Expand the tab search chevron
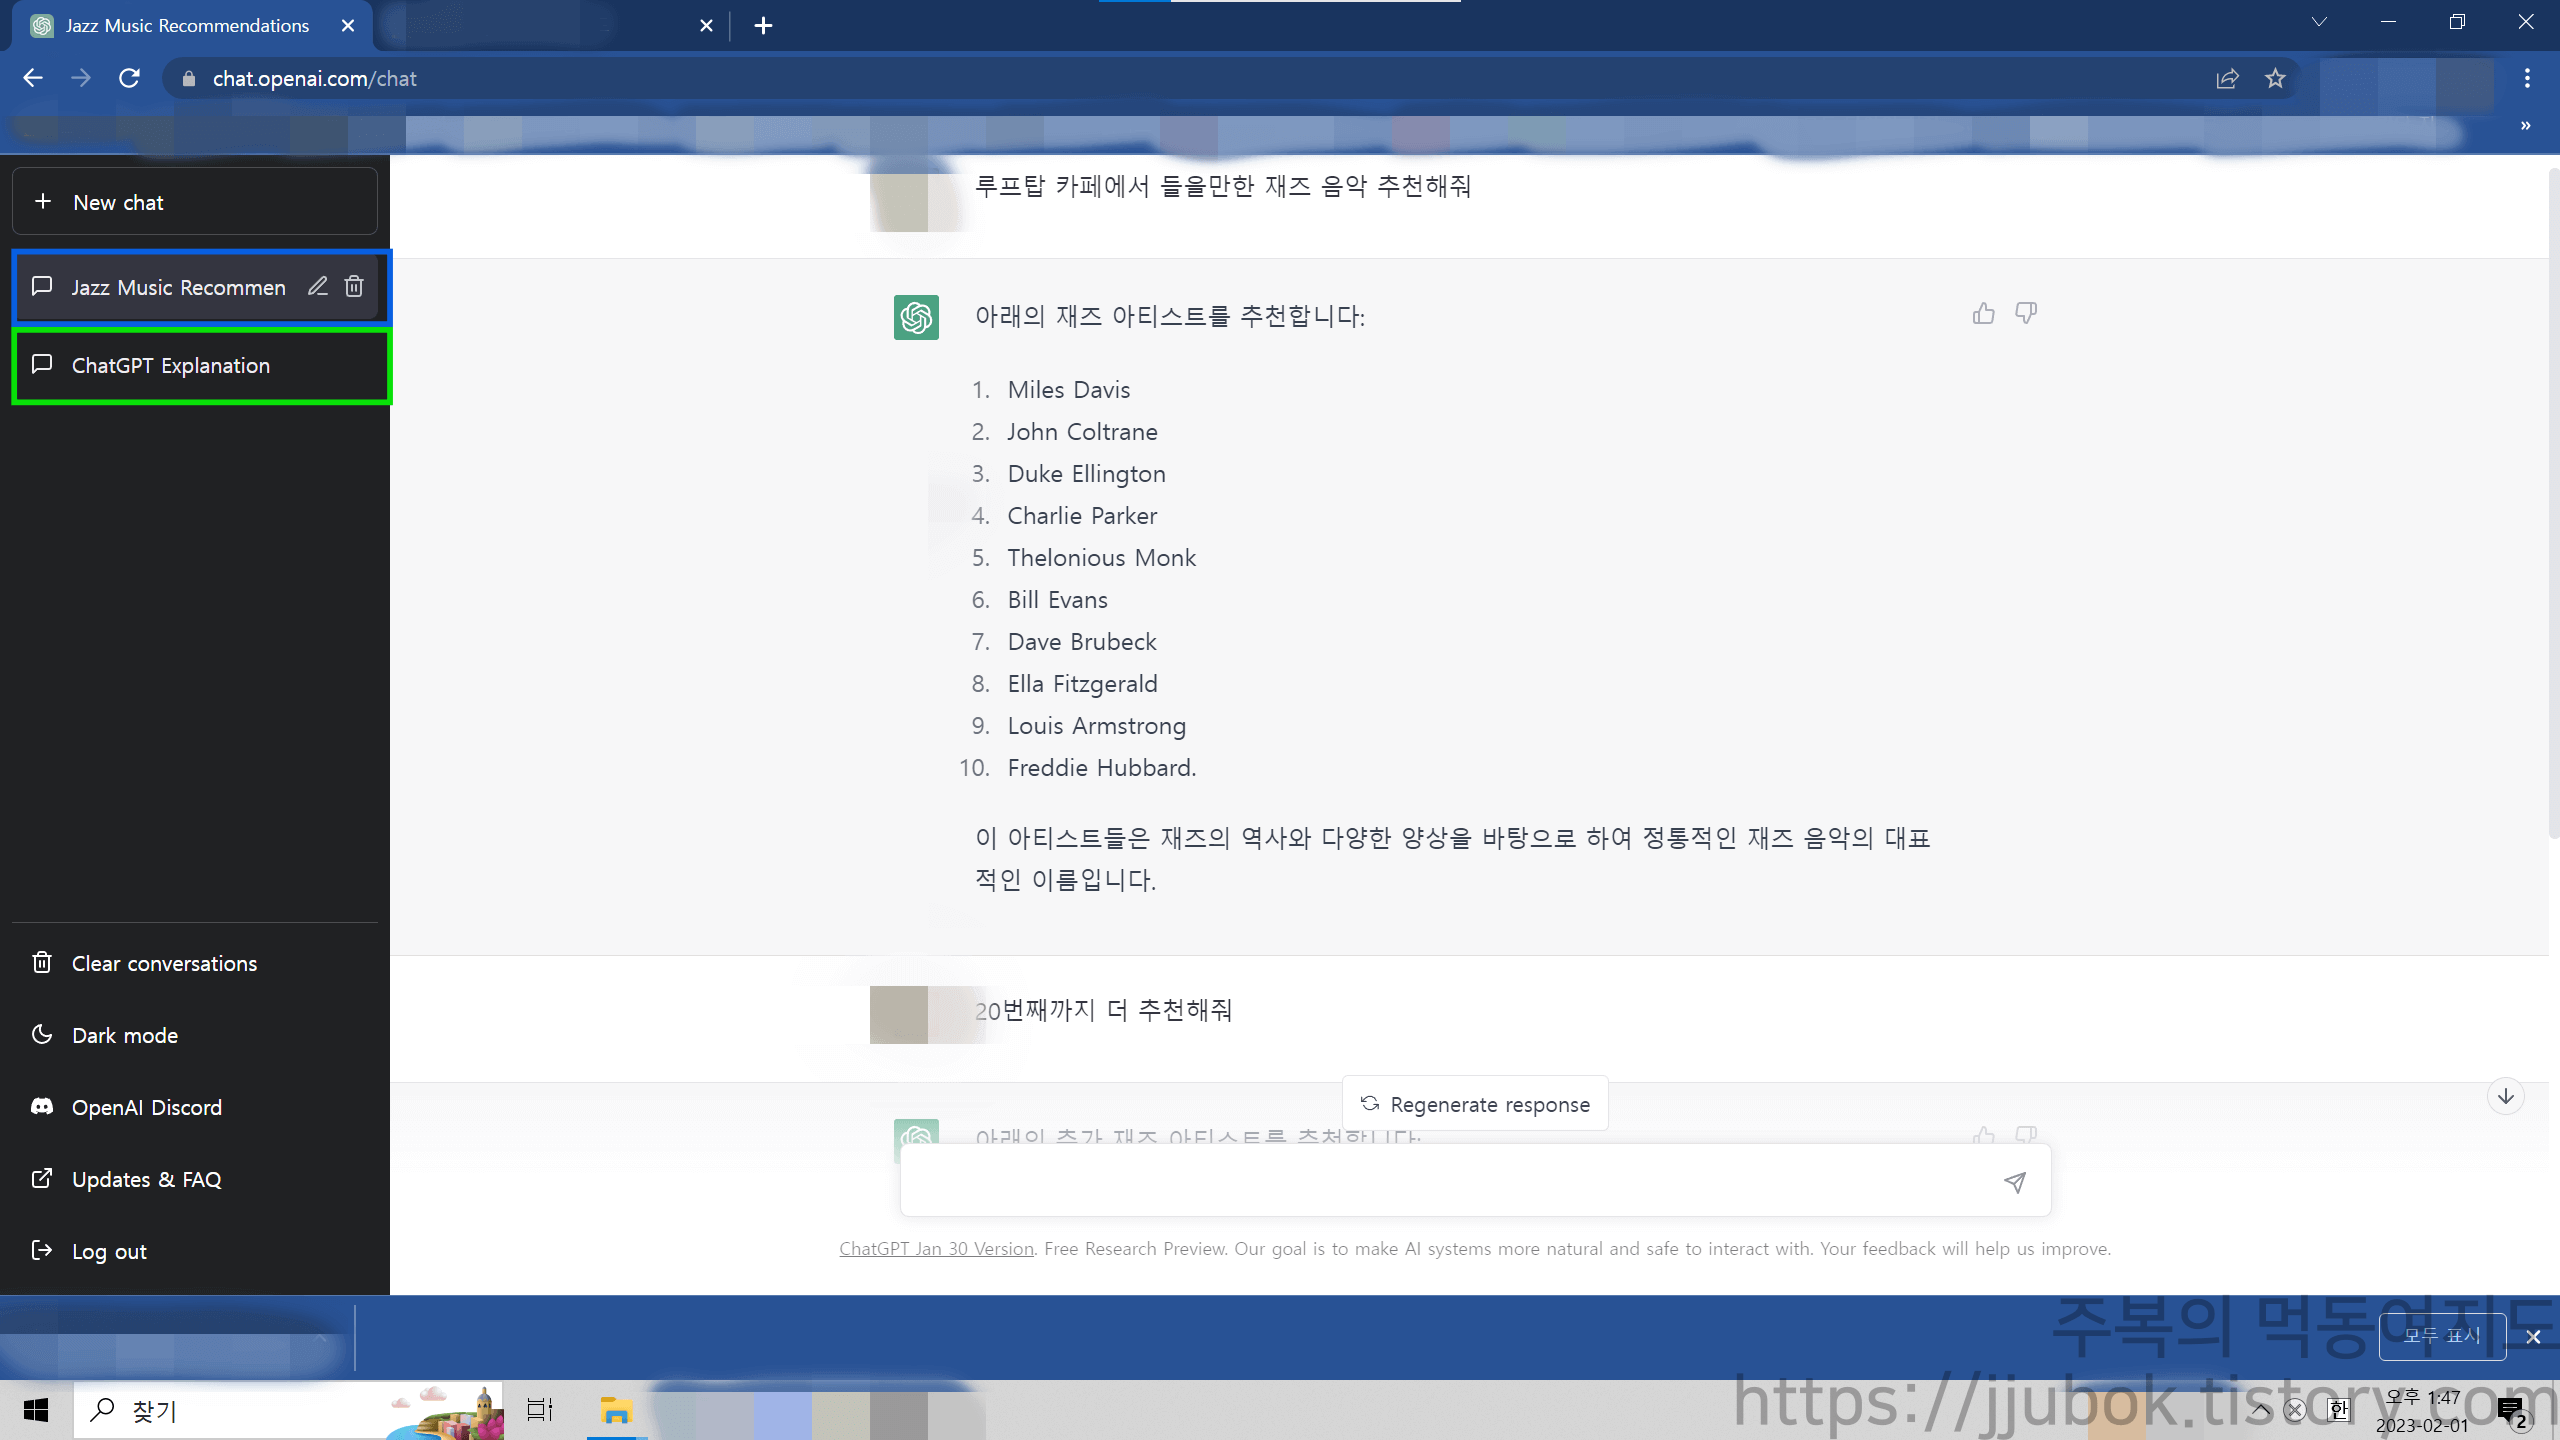The image size is (2560, 1440). click(2319, 23)
